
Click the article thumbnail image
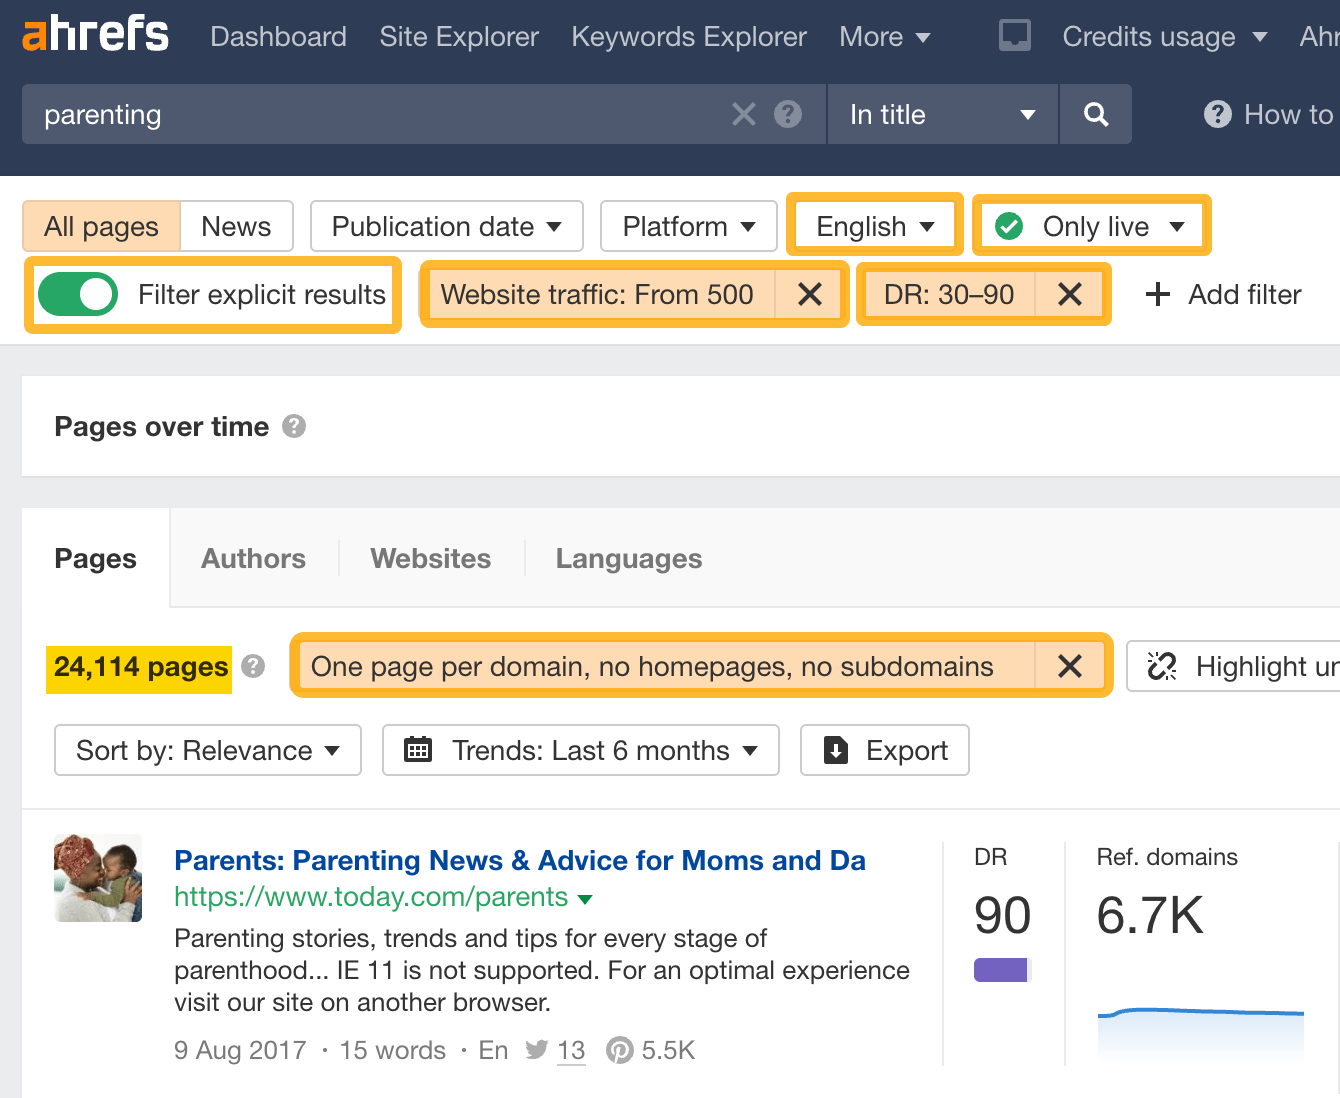click(97, 878)
